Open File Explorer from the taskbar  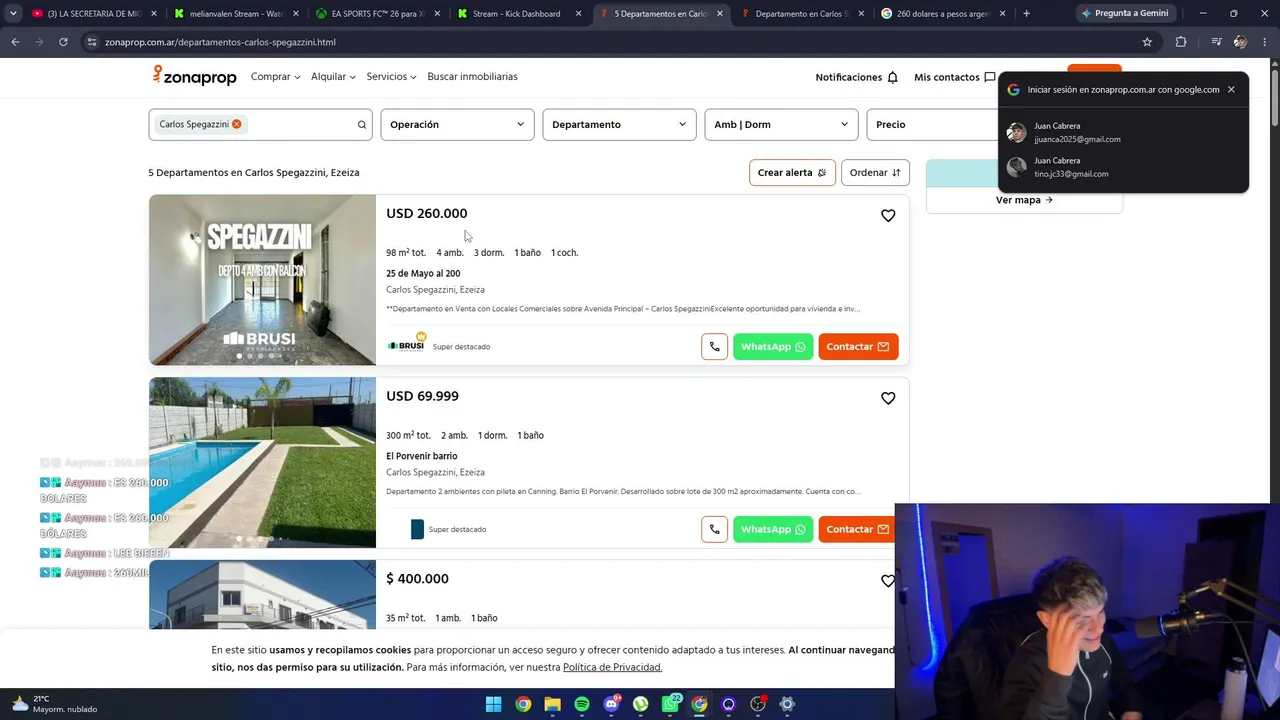coord(552,704)
